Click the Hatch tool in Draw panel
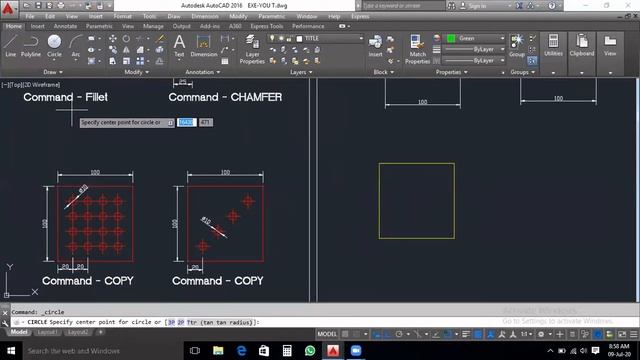640x360 pixels. click(91, 61)
